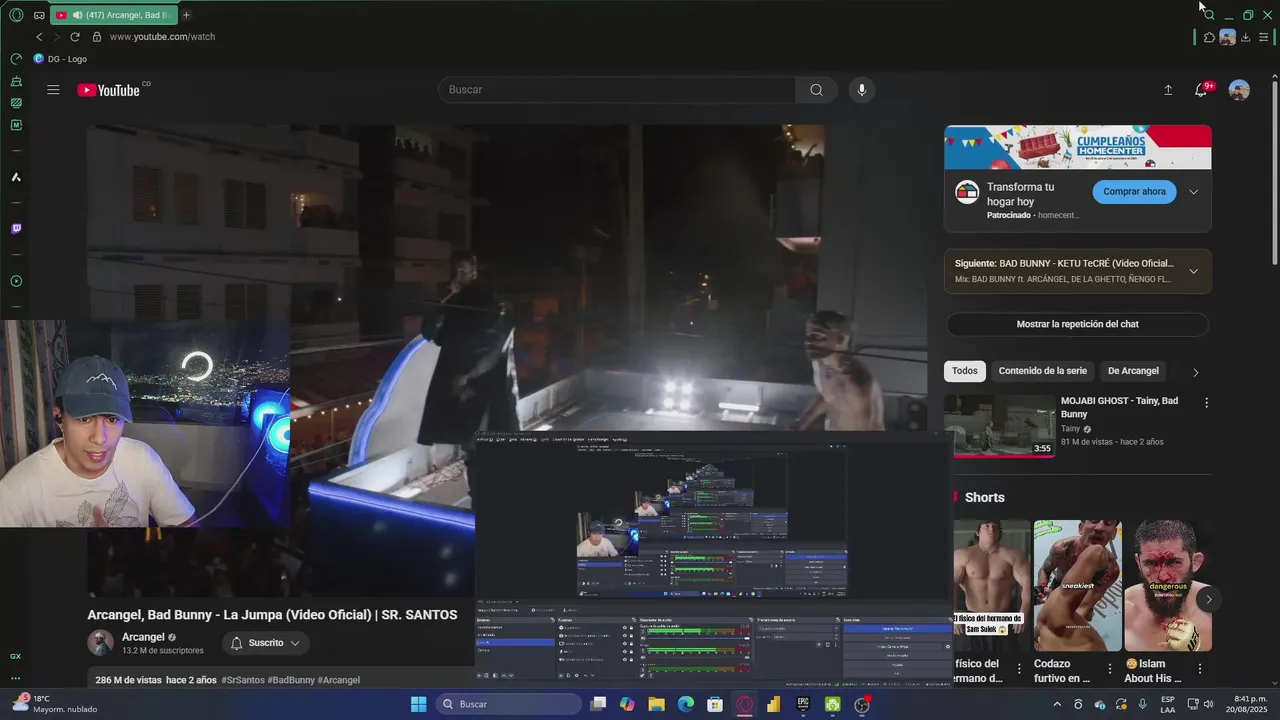This screenshot has width=1280, height=720.
Task: Expand the Homecenter ad chevron
Action: click(x=1193, y=192)
